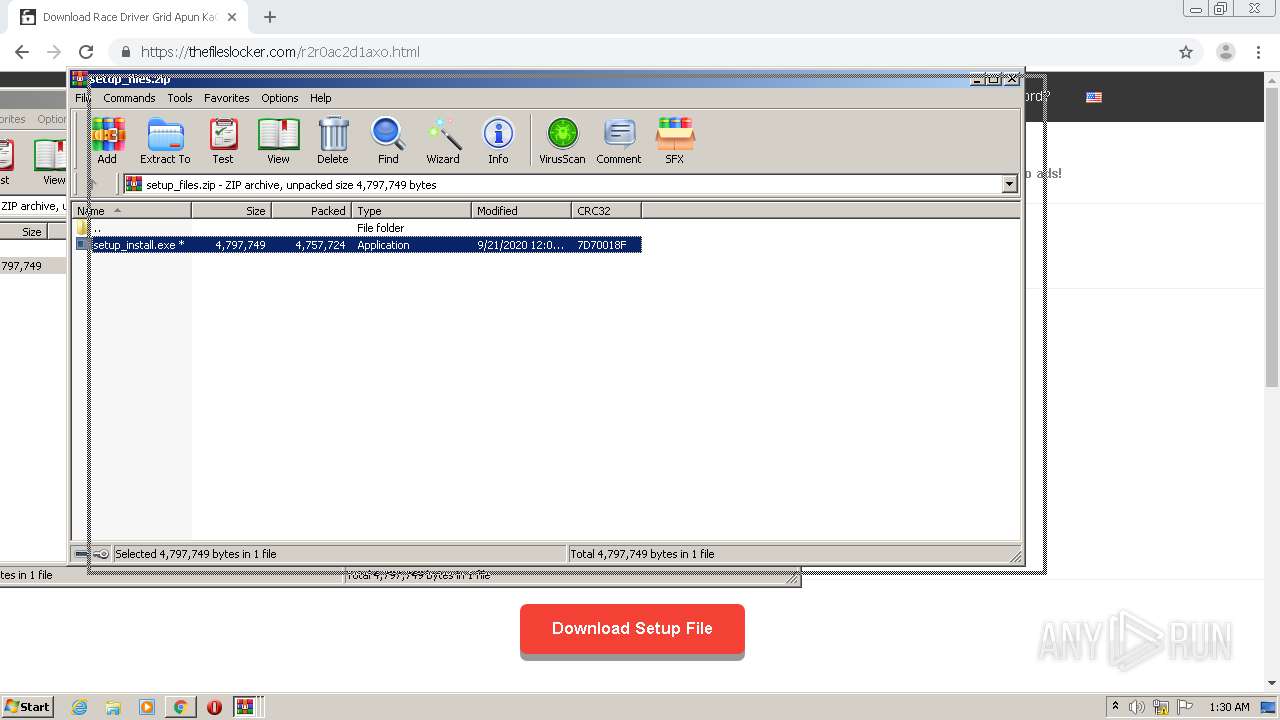This screenshot has height=720, width=1280.
Task: Open the Favorites menu
Action: tap(227, 98)
